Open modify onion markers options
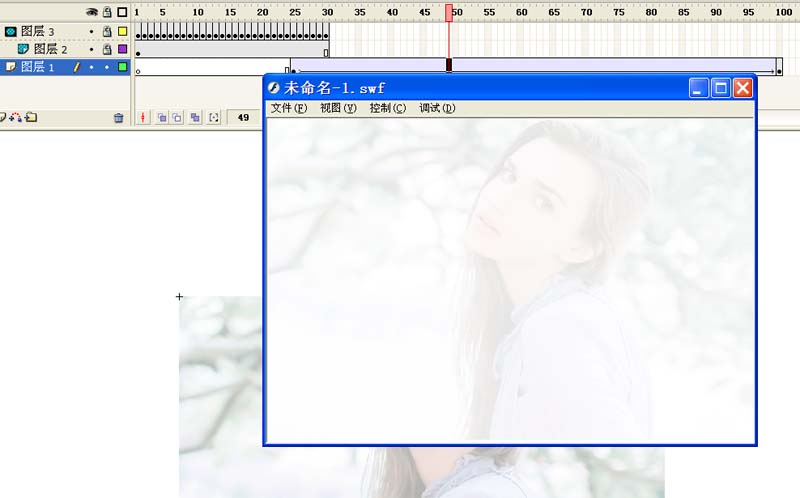 pos(214,117)
